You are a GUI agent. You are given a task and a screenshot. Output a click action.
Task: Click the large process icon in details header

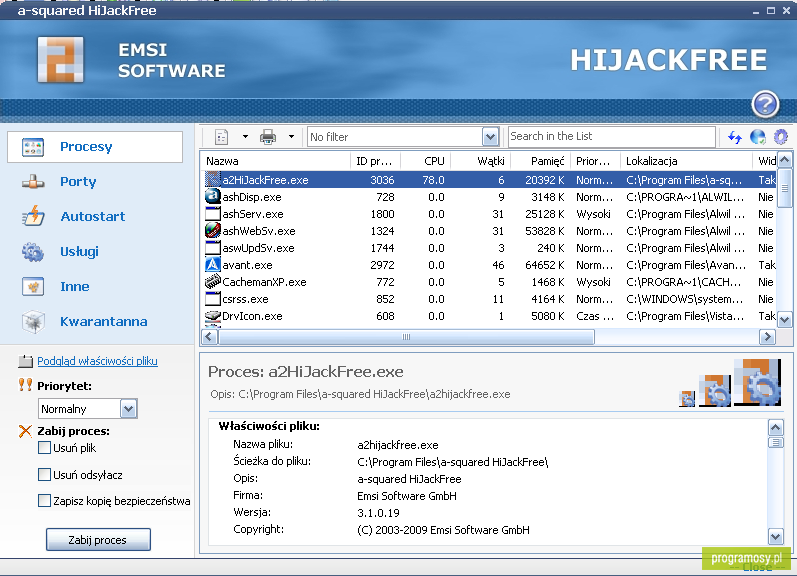coord(757,382)
